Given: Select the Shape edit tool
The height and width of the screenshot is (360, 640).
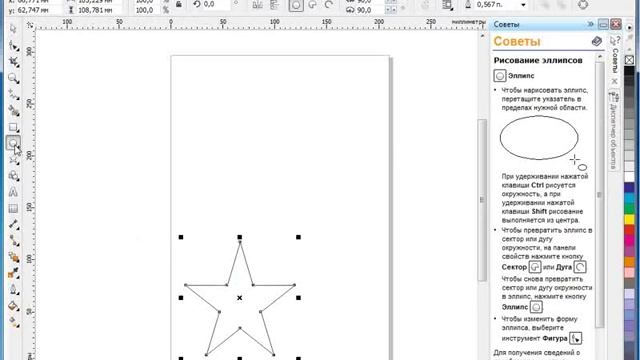Looking at the screenshot, I should coord(13,46).
